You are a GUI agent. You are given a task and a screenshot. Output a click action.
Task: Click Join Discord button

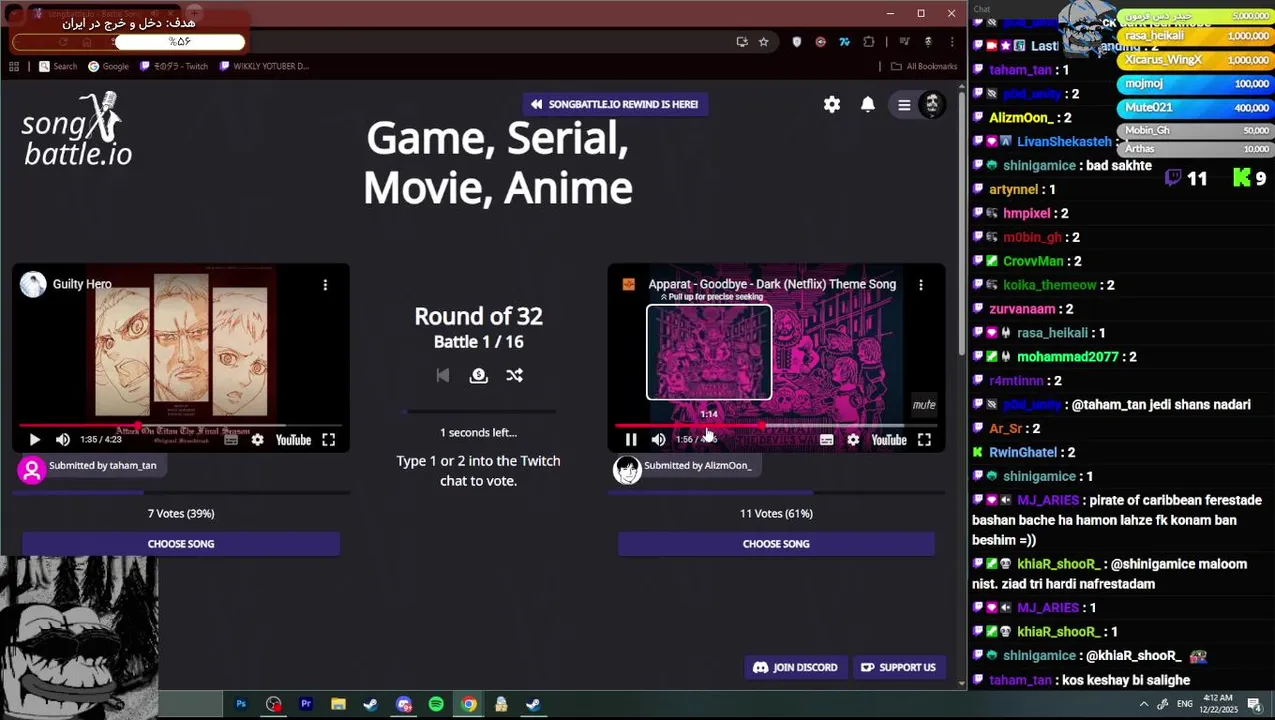pyautogui.click(x=795, y=667)
